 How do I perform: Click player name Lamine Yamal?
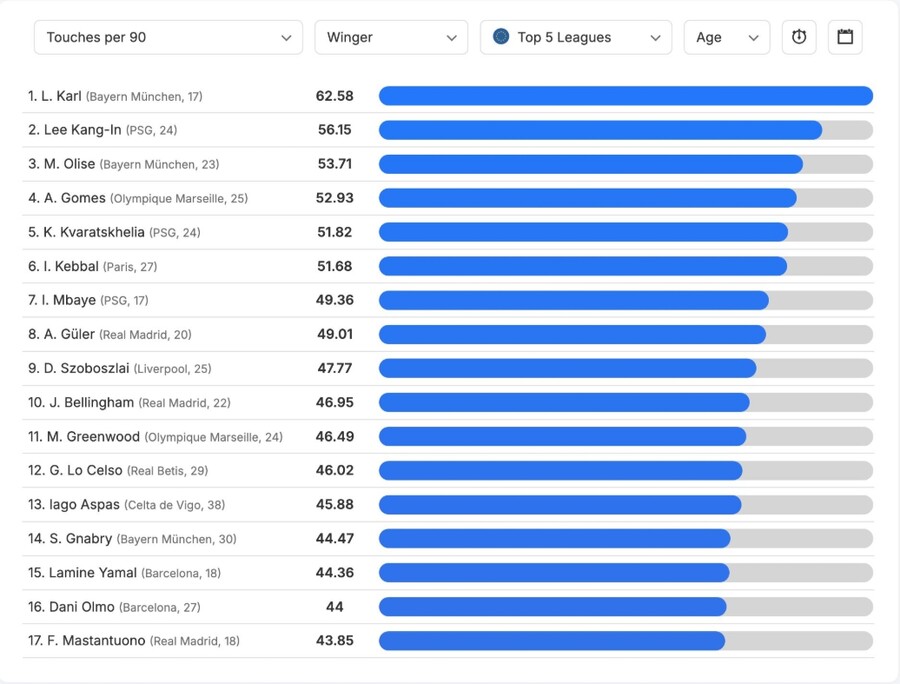click(93, 573)
